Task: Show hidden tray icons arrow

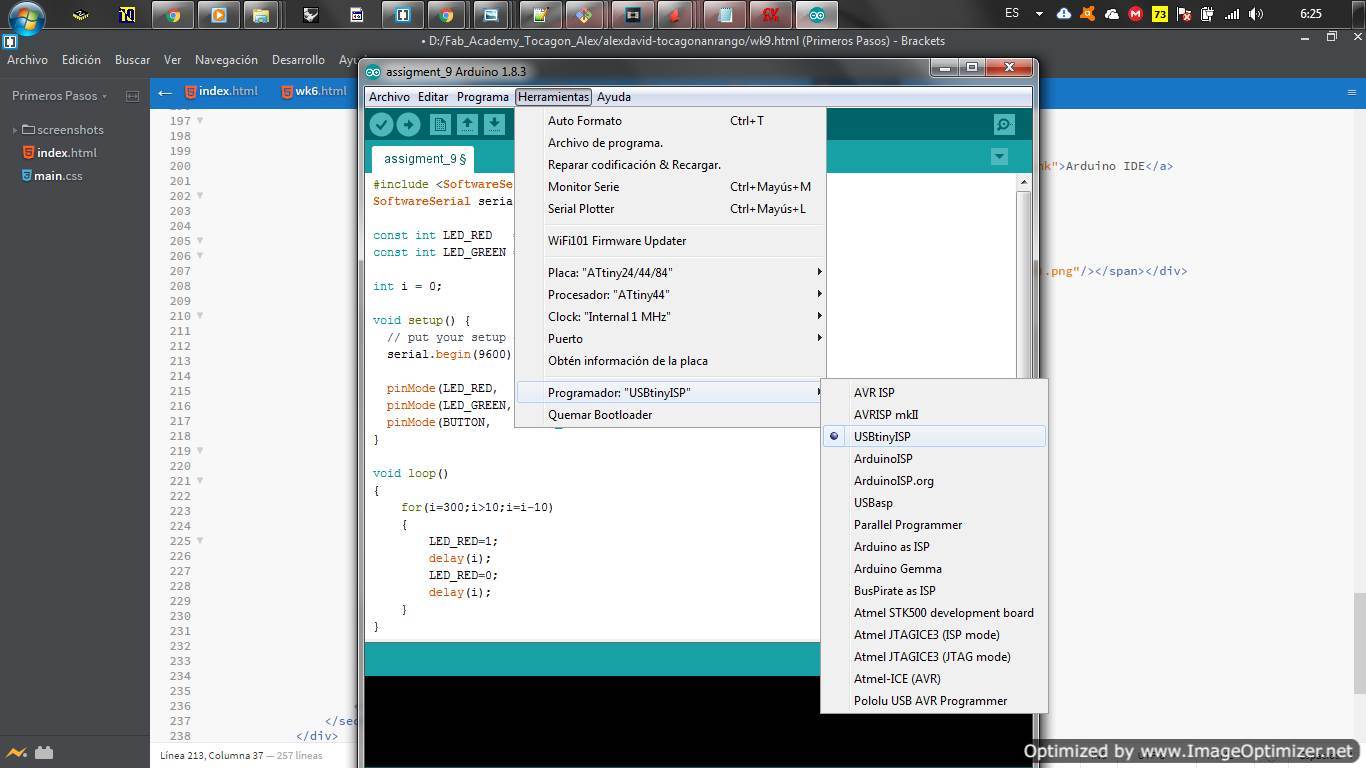Action: [x=1039, y=14]
